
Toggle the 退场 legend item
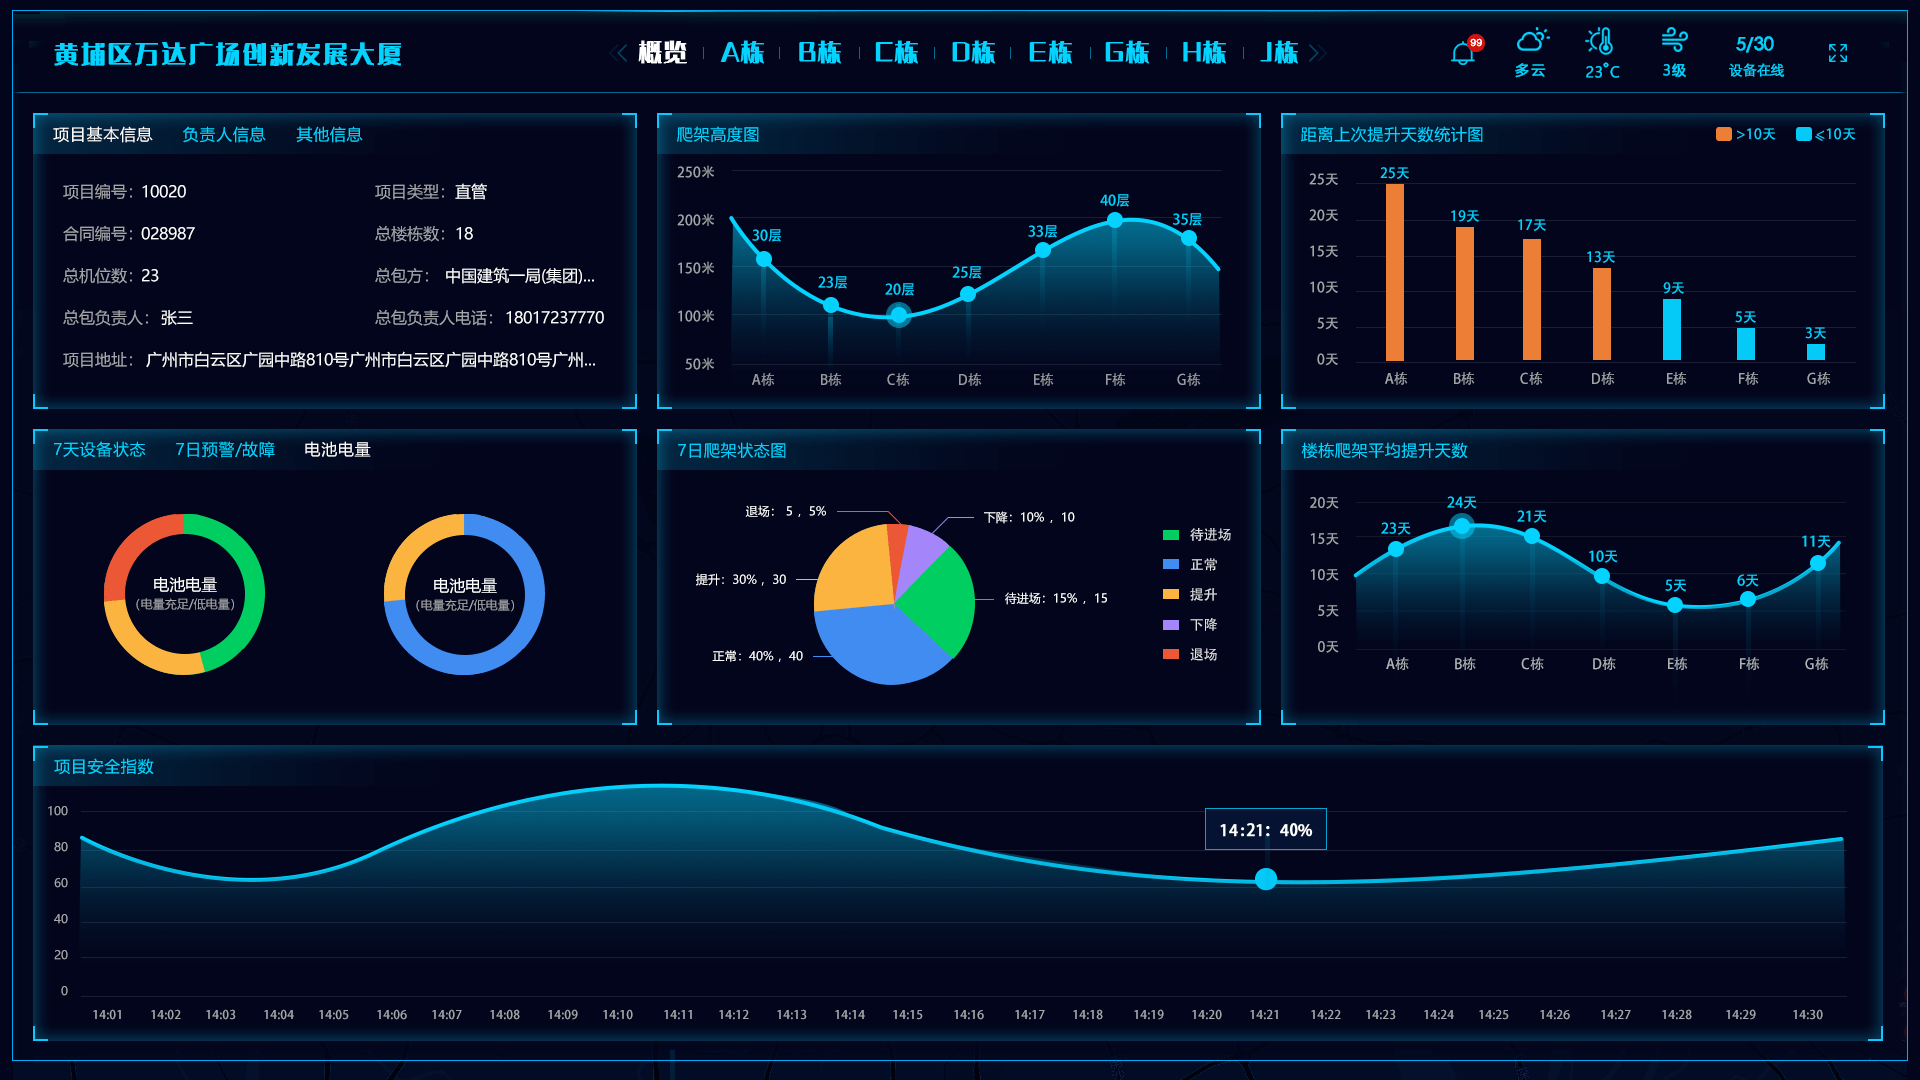[1190, 655]
